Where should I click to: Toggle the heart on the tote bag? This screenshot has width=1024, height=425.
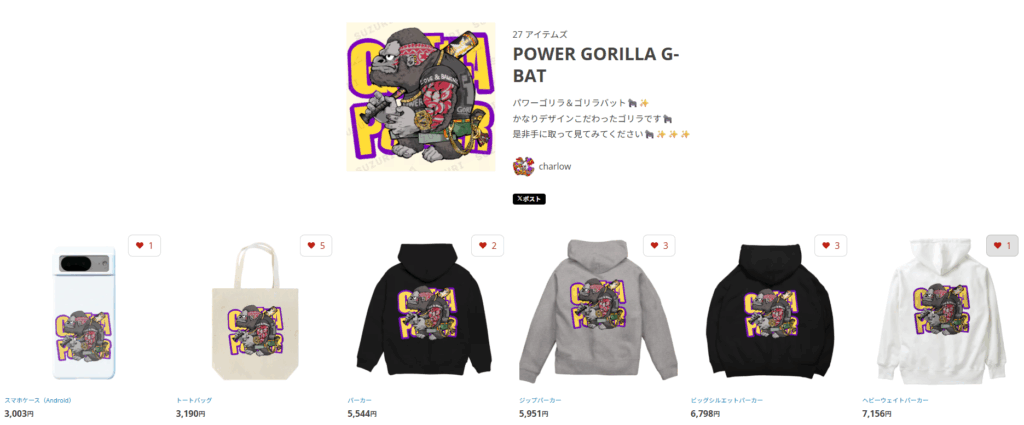(316, 245)
